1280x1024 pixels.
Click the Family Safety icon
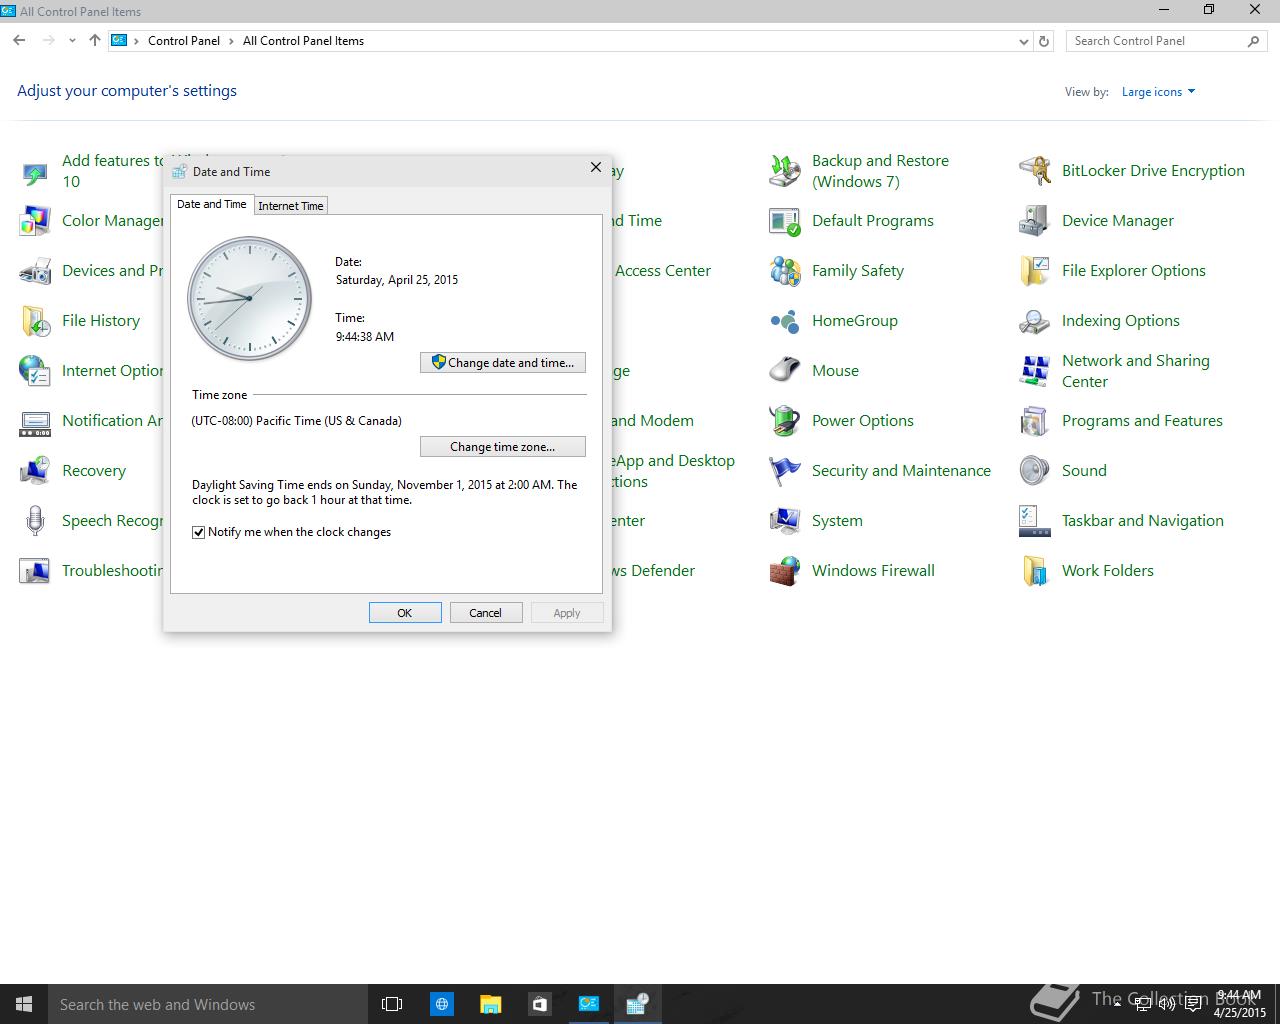click(x=785, y=271)
